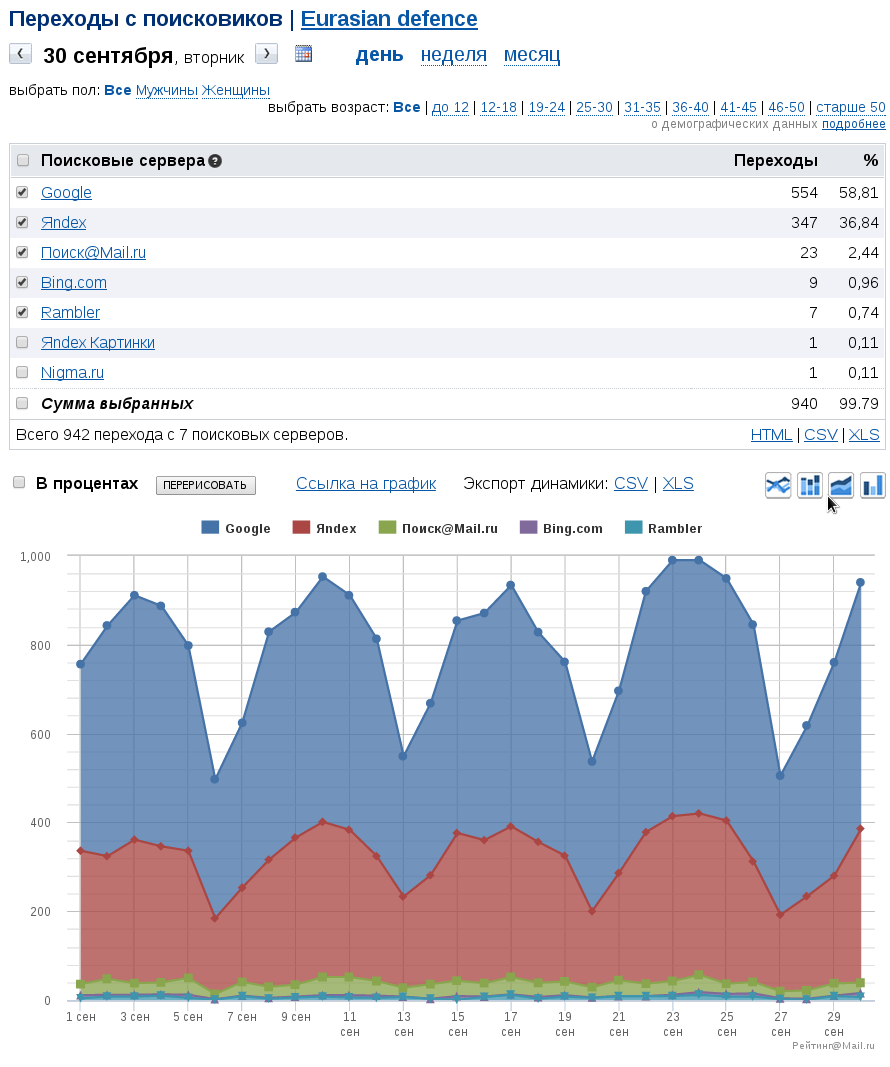Screen dimensions: 890x1067
Task: Switch to the неделя period tab
Action: click(x=454, y=54)
